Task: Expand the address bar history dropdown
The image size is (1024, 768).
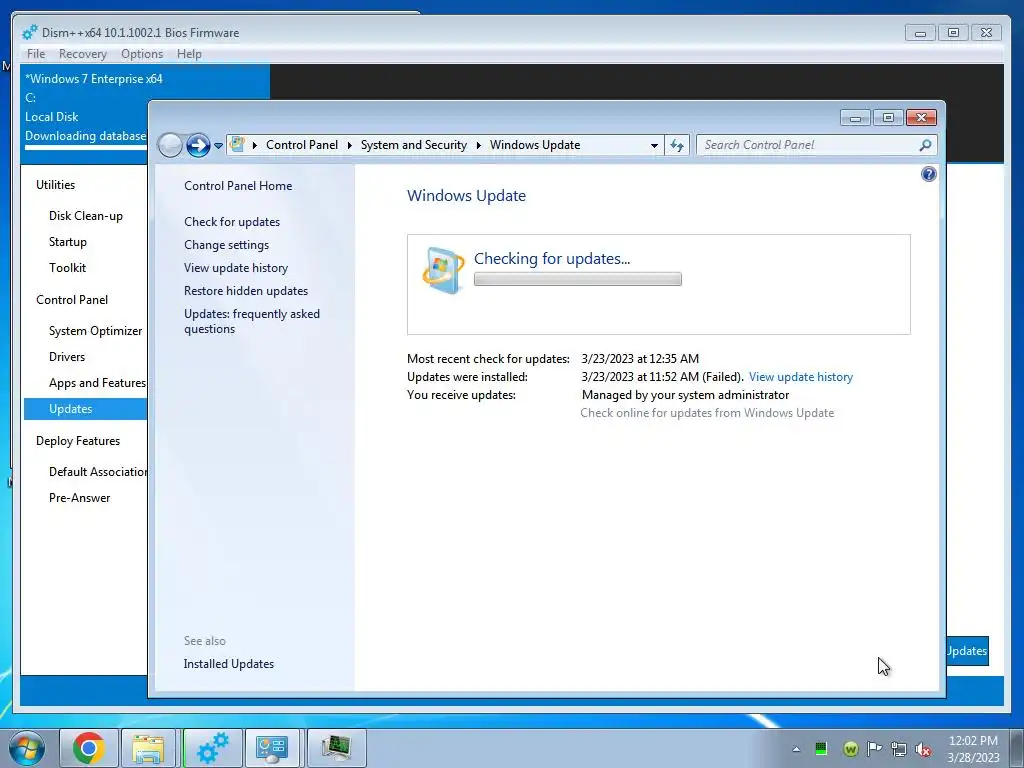Action: point(654,145)
